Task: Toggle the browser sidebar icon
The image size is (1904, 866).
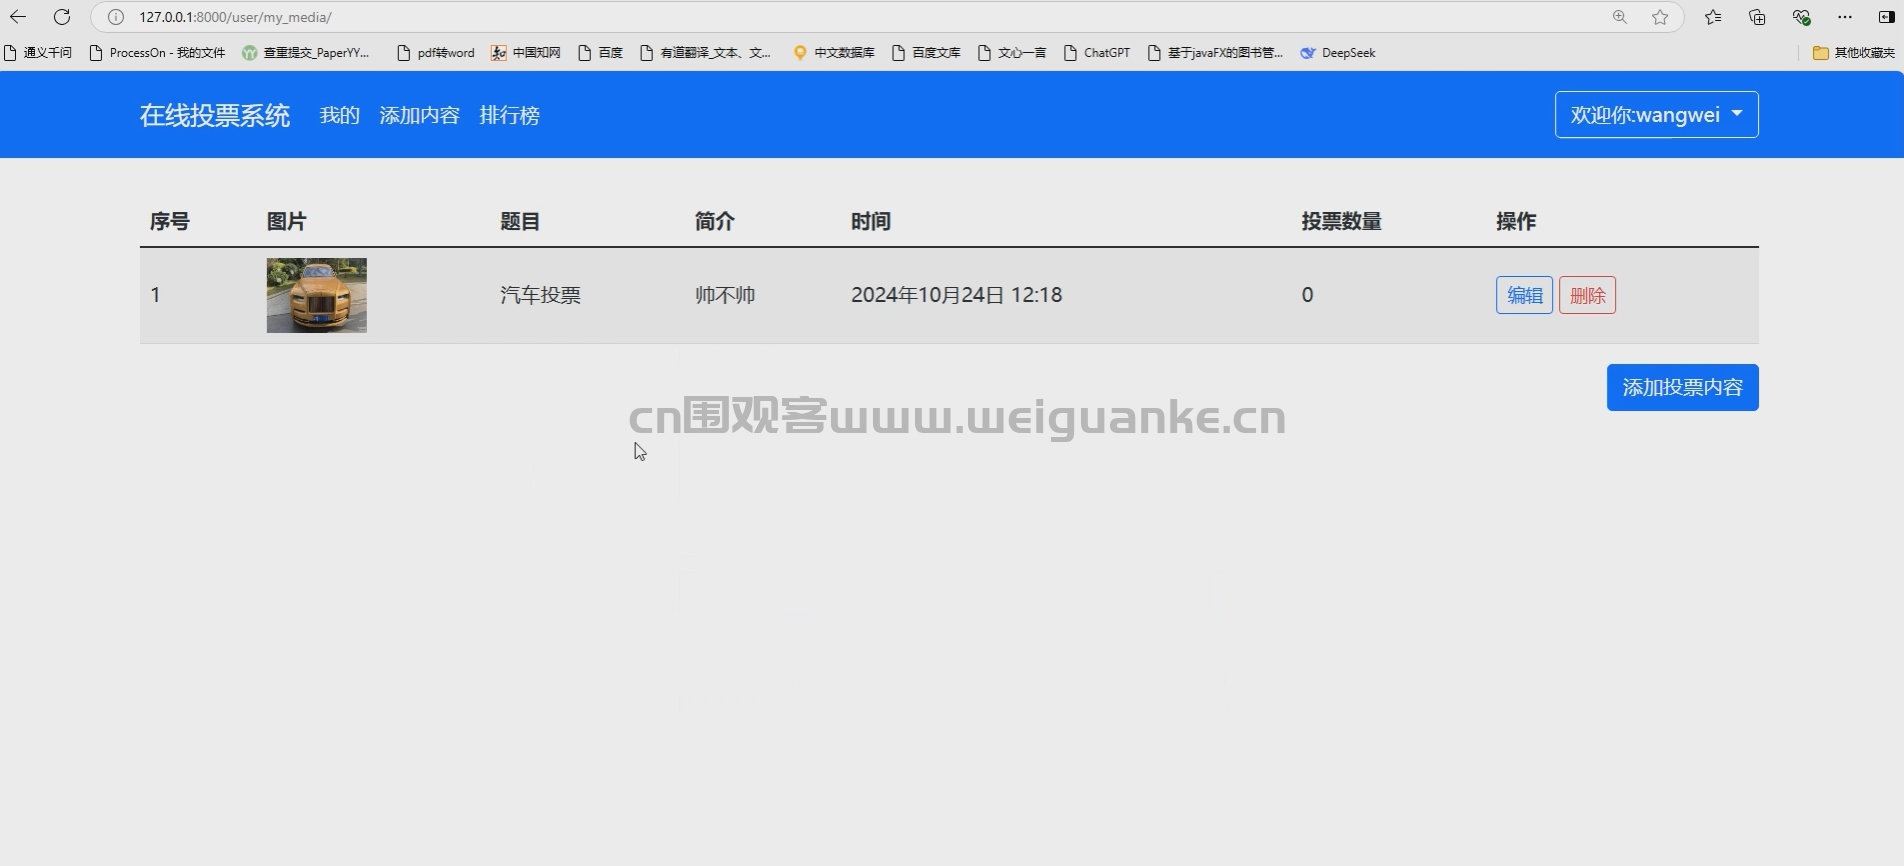Action: click(x=1886, y=17)
